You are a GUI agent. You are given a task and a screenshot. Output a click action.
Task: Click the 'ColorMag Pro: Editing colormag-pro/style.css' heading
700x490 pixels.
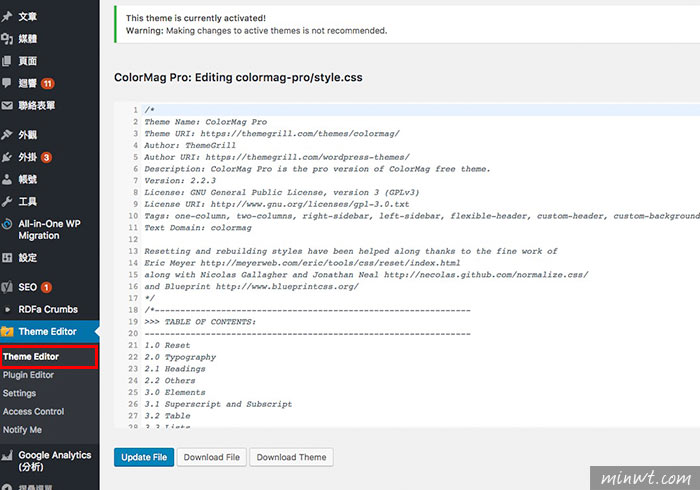point(238,78)
